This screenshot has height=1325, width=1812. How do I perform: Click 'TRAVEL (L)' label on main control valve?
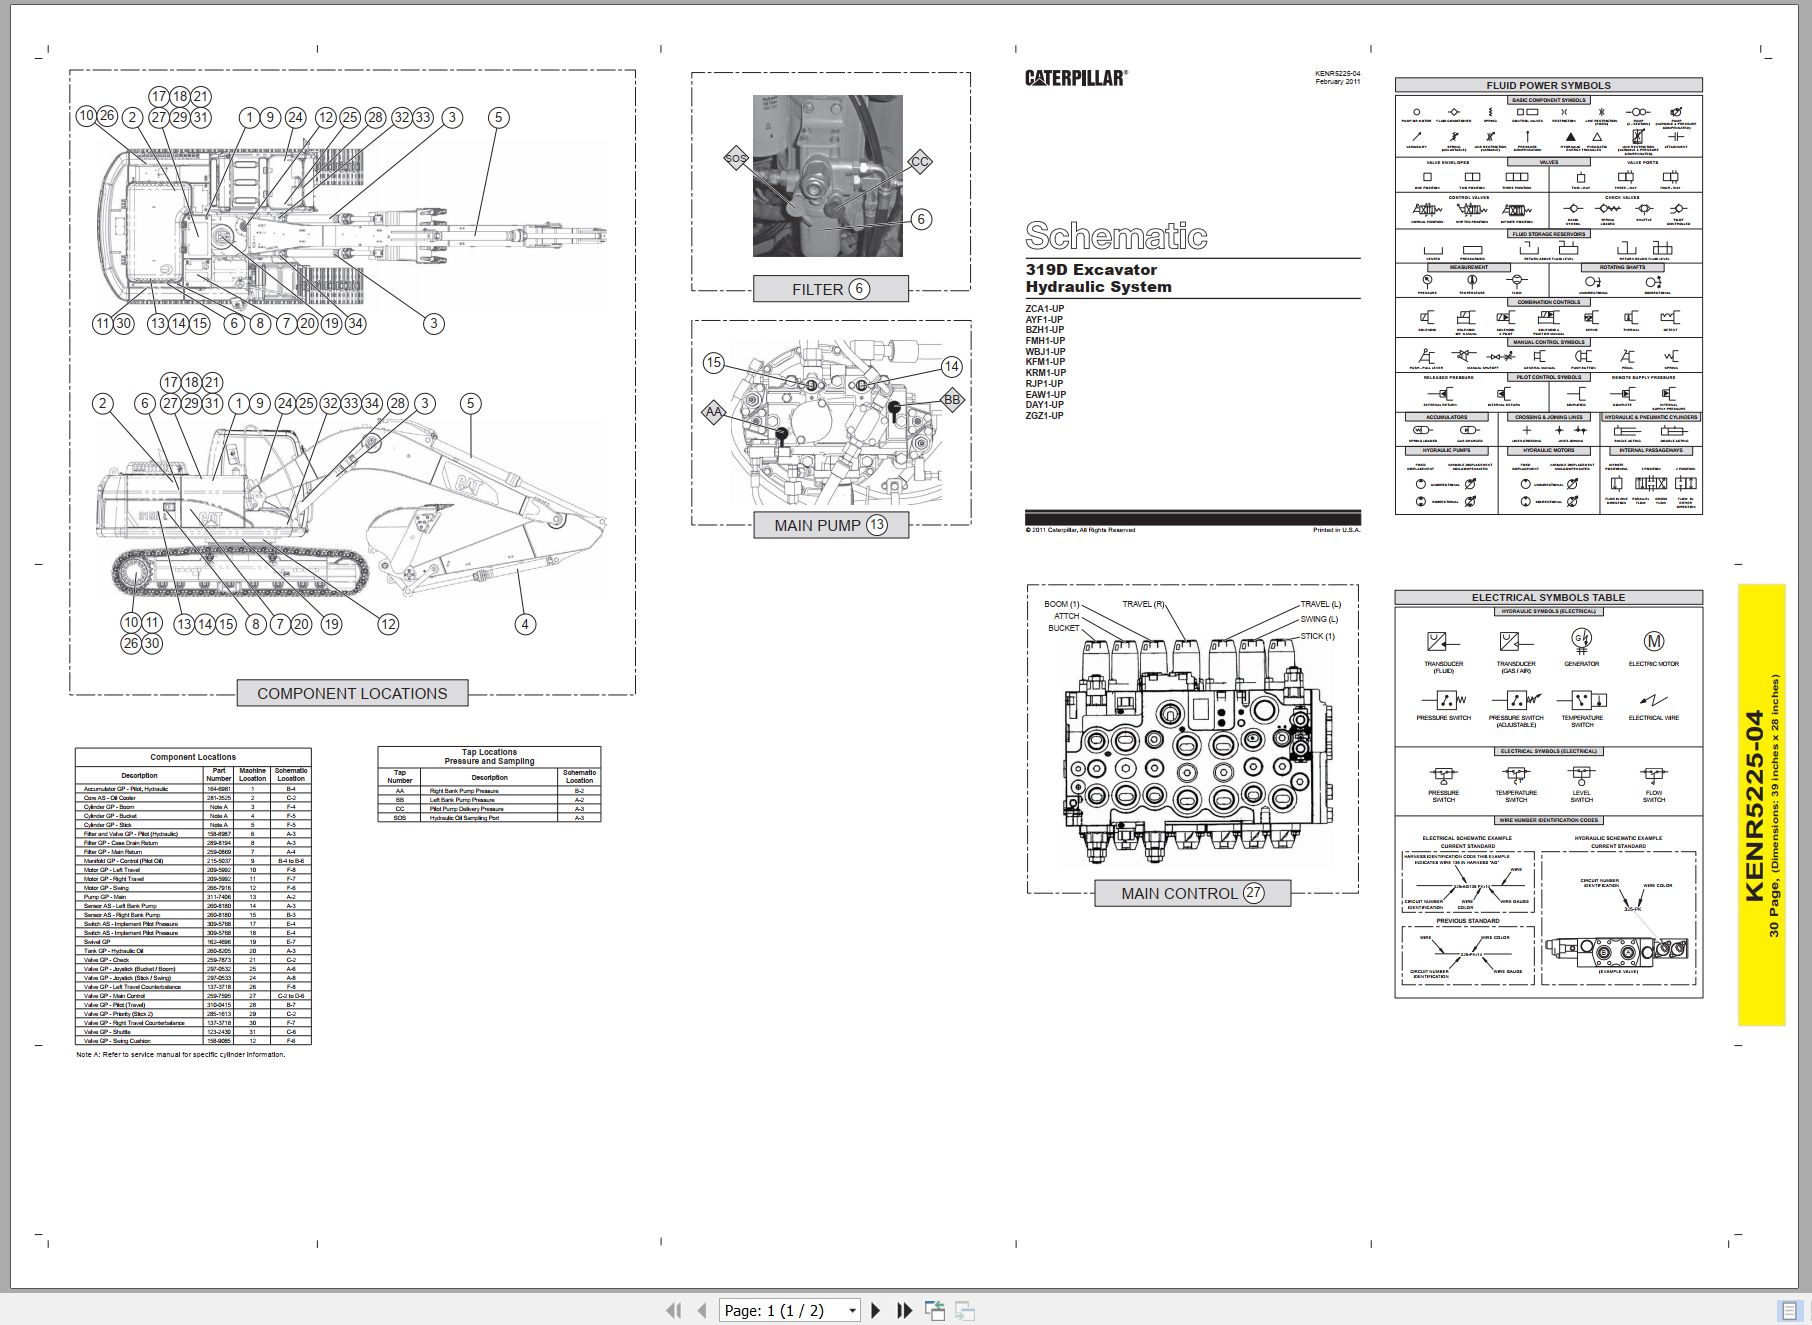point(1321,604)
